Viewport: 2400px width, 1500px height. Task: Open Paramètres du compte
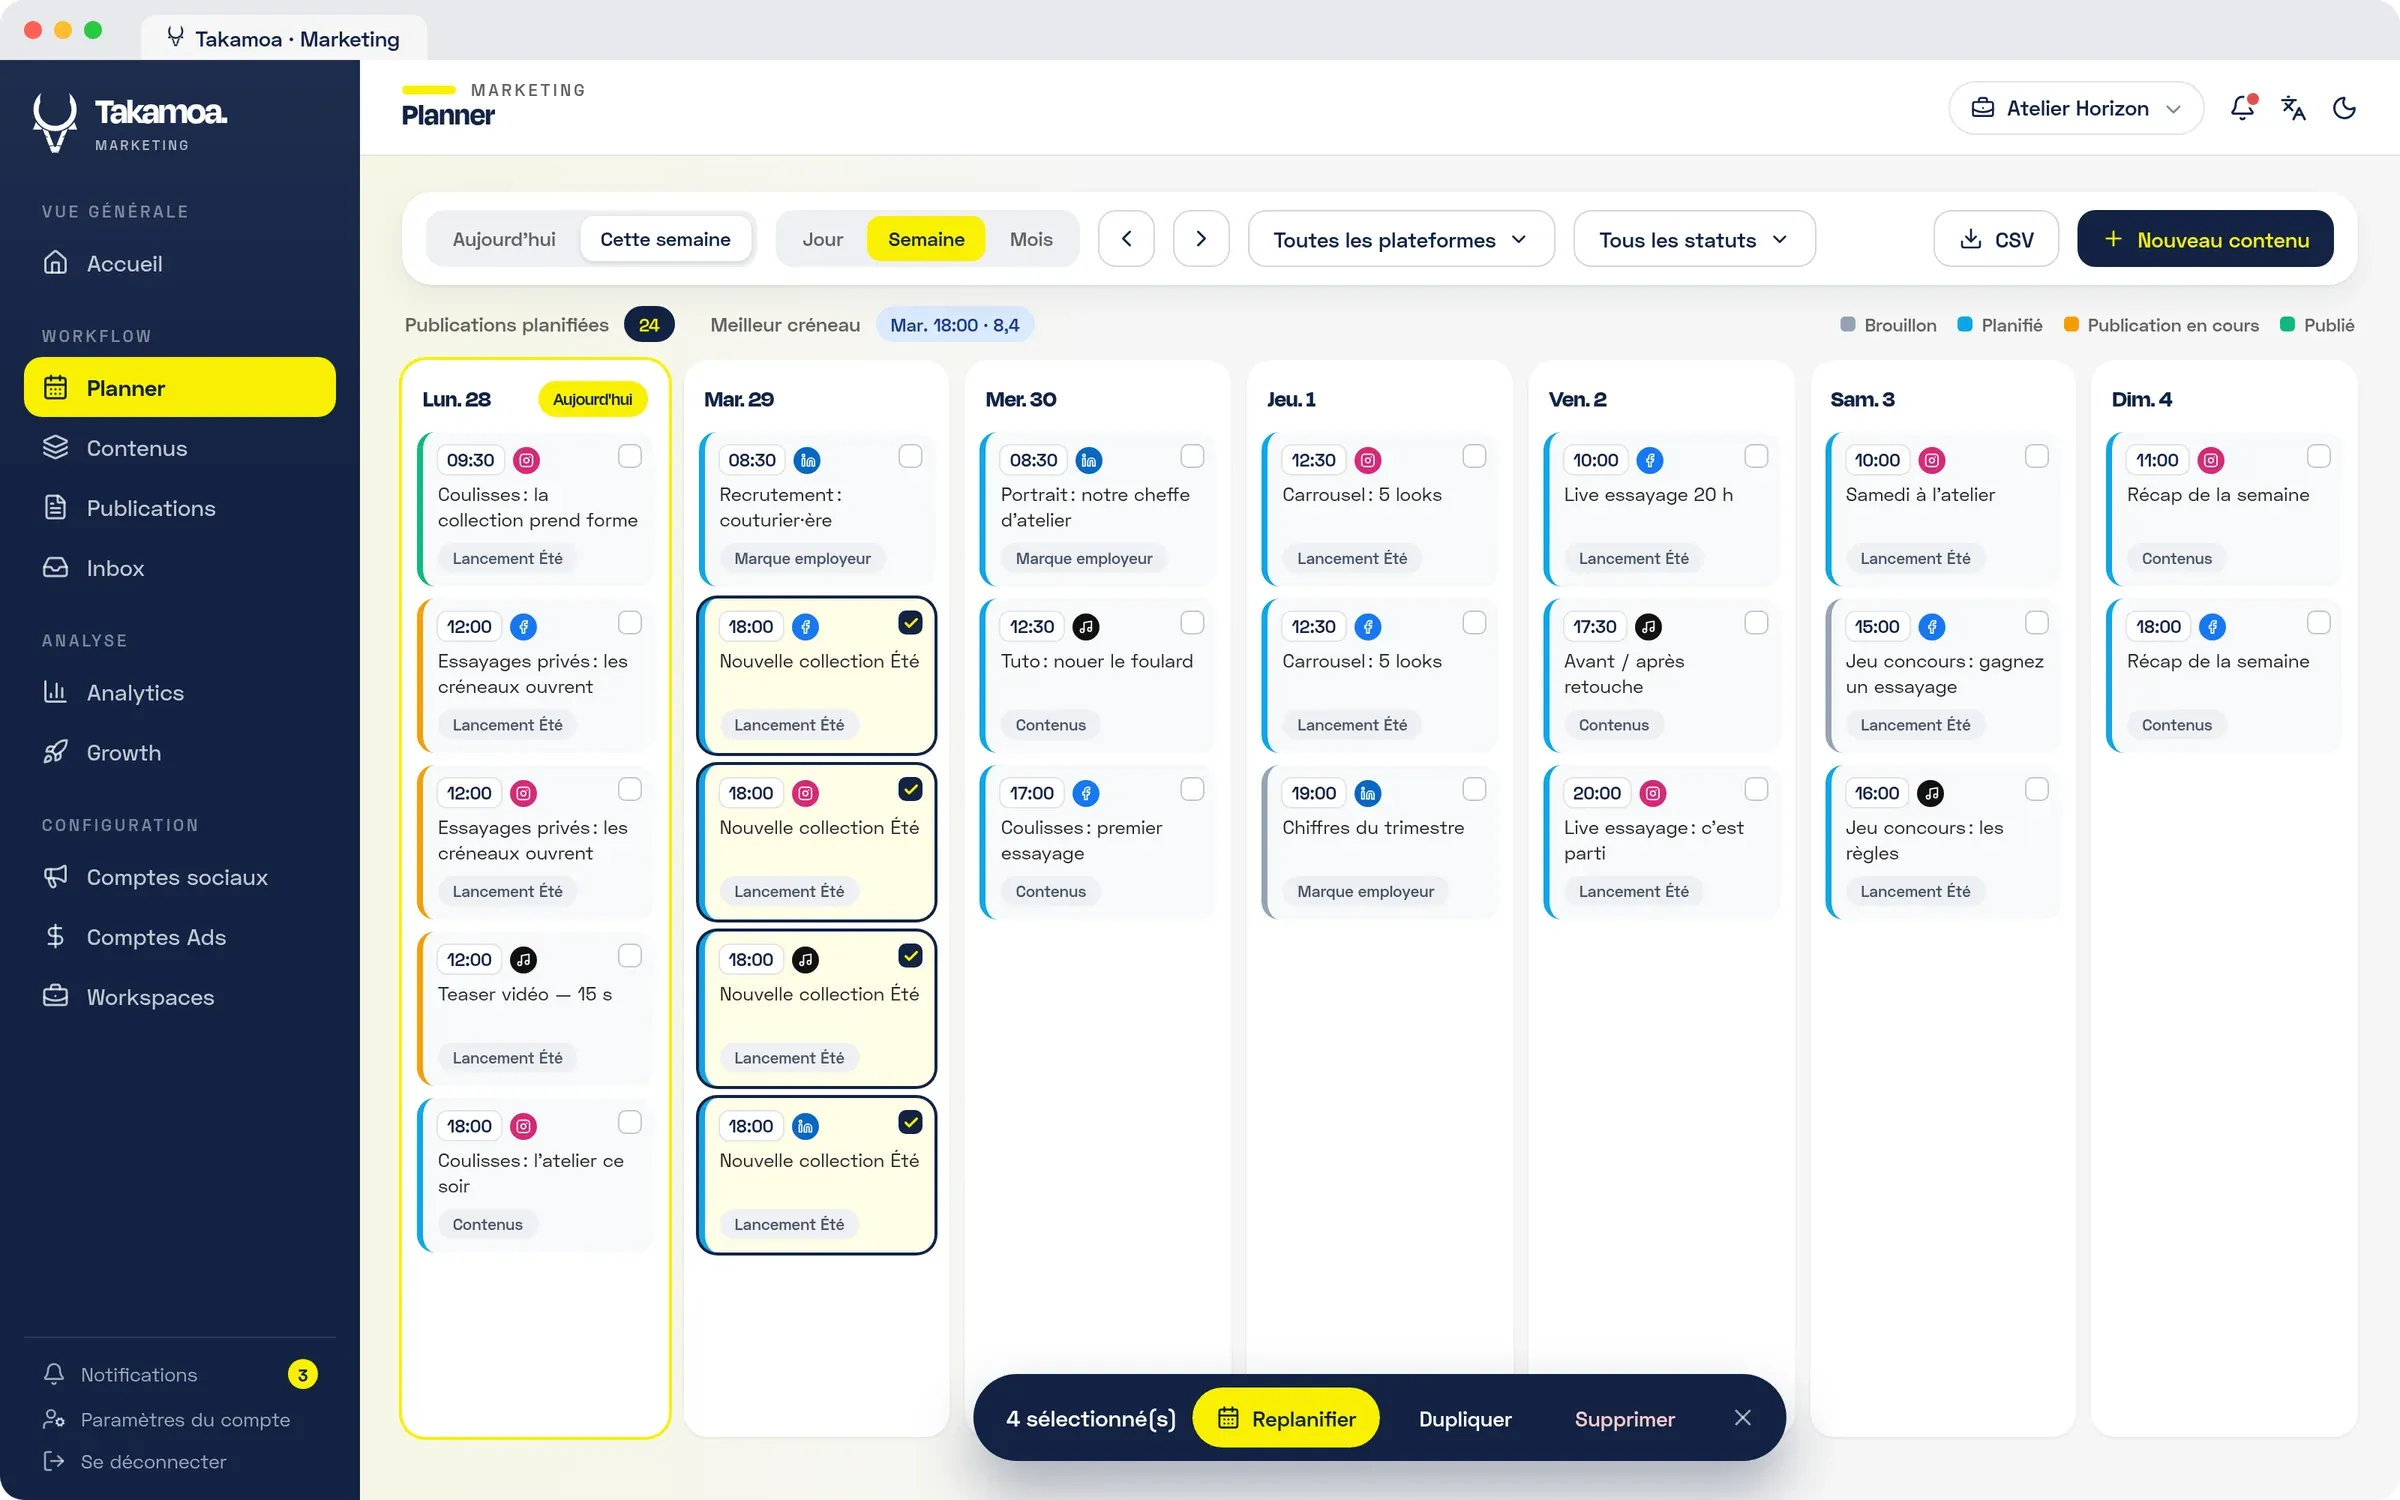coord(166,1419)
